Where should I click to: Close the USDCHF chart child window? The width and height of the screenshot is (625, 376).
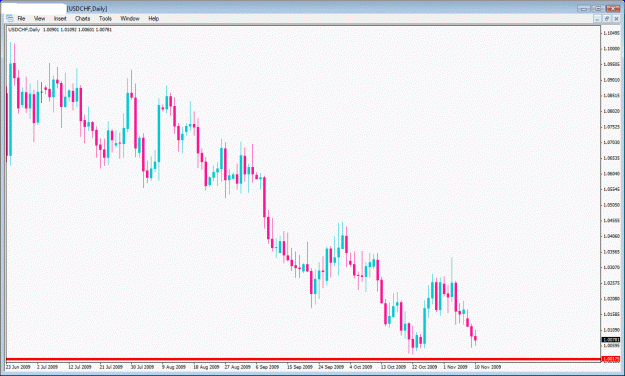click(616, 19)
